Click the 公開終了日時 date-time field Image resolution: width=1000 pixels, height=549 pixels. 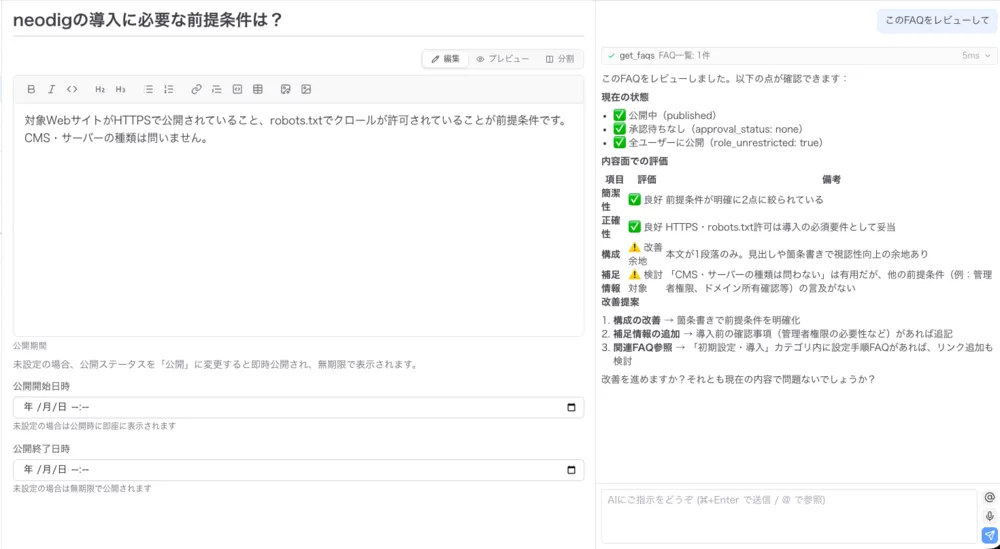pos(298,470)
